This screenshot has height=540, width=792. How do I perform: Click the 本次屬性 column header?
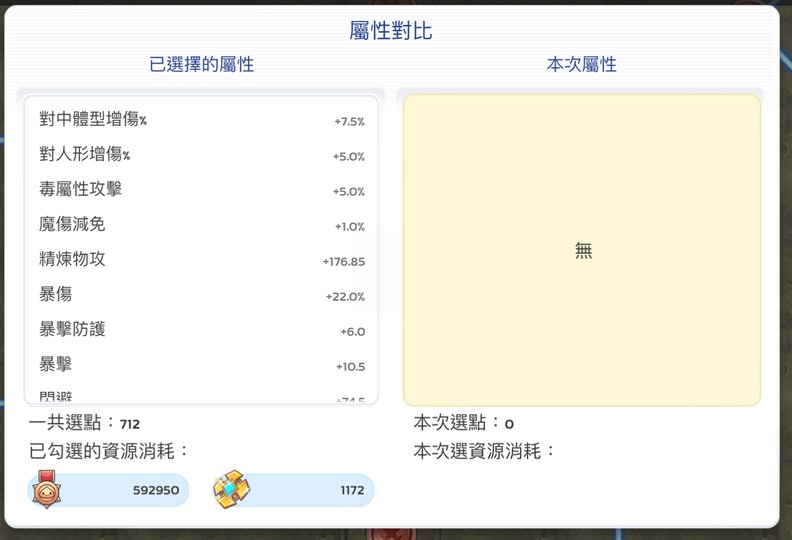point(581,65)
